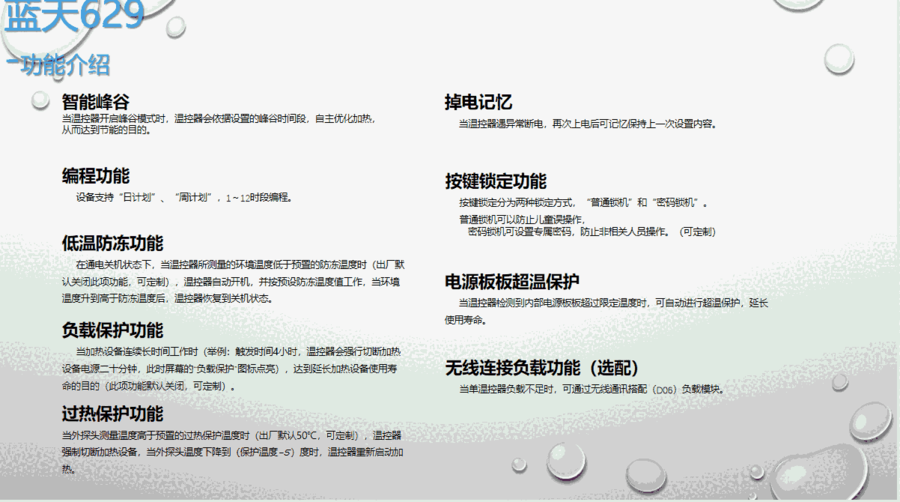This screenshot has height=502, width=900.
Task: Click the anti-freeze paragraph under 低温防冻功能
Action: [230, 282]
